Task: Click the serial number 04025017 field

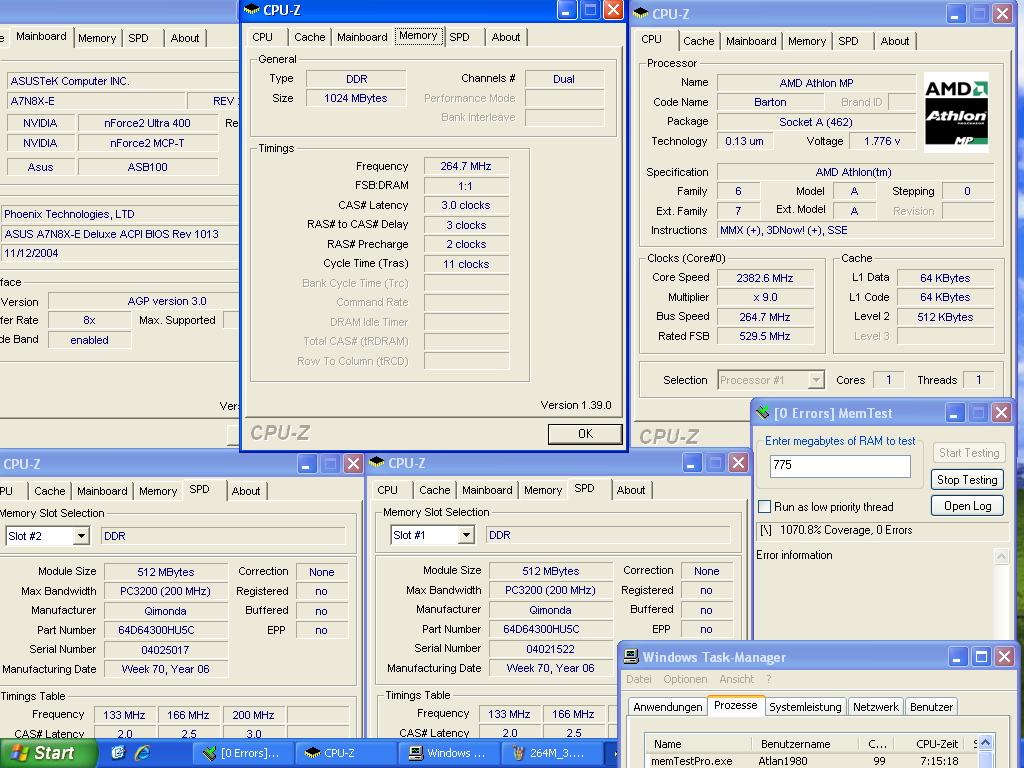Action: tap(165, 650)
